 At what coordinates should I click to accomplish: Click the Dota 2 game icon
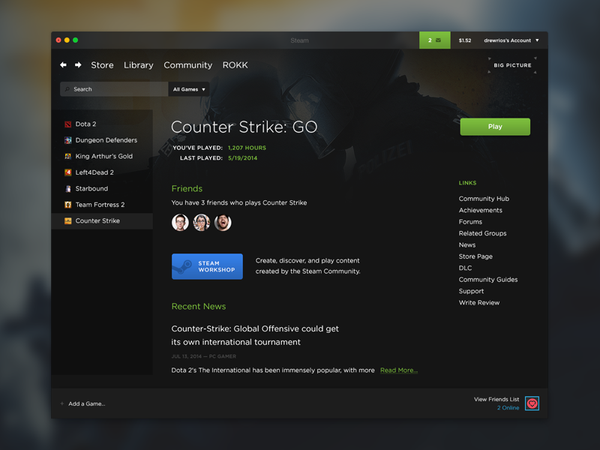68,124
